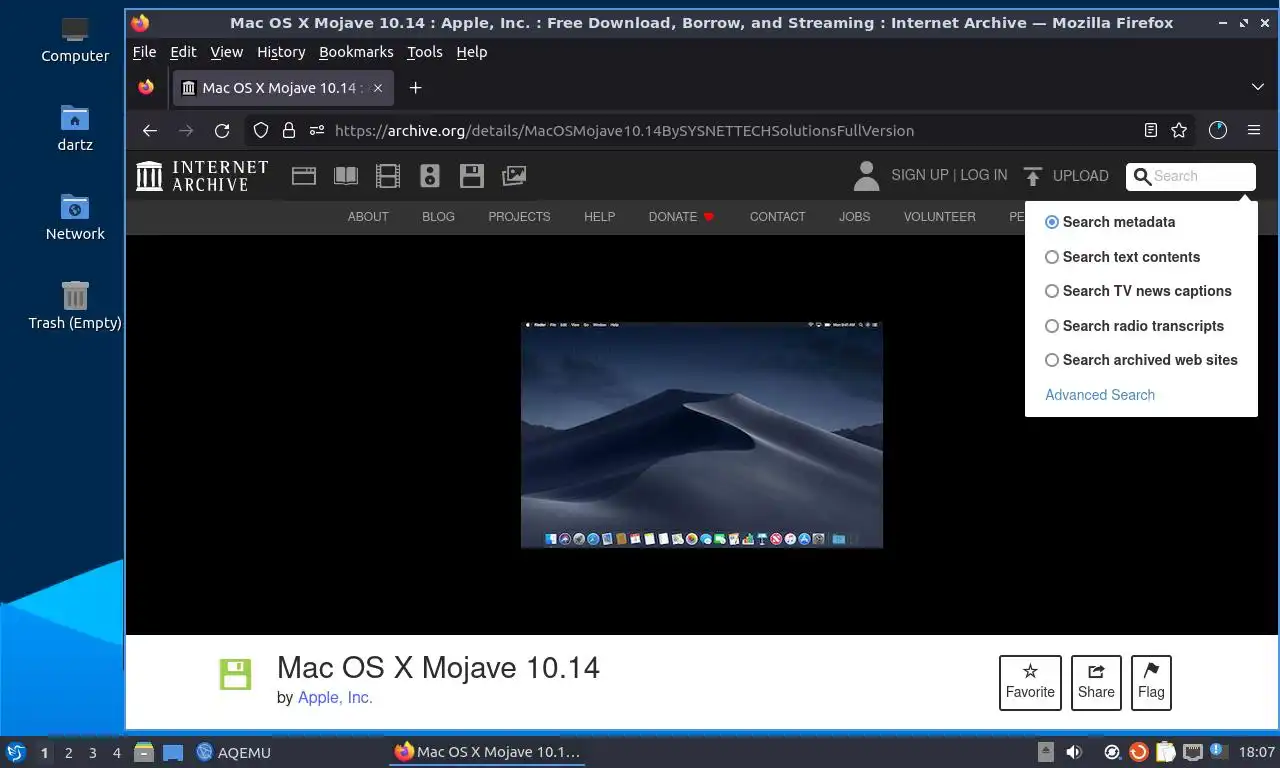Click the UPLOAD link
Image resolution: width=1280 pixels, height=768 pixels.
point(1081,176)
